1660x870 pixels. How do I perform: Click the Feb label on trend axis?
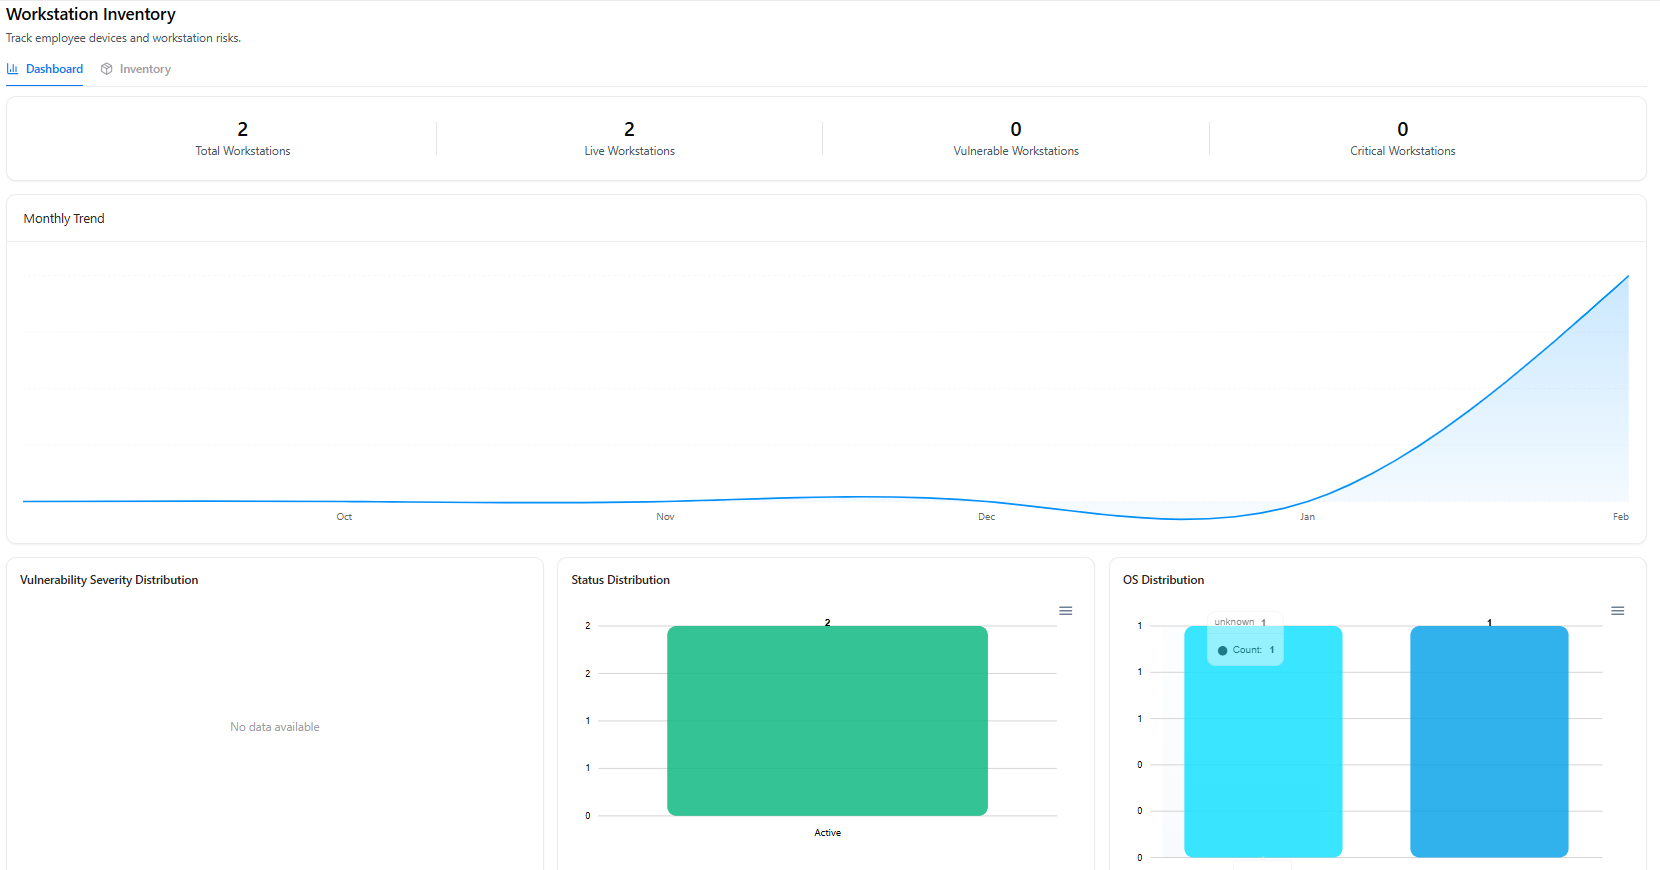pyautogui.click(x=1620, y=517)
